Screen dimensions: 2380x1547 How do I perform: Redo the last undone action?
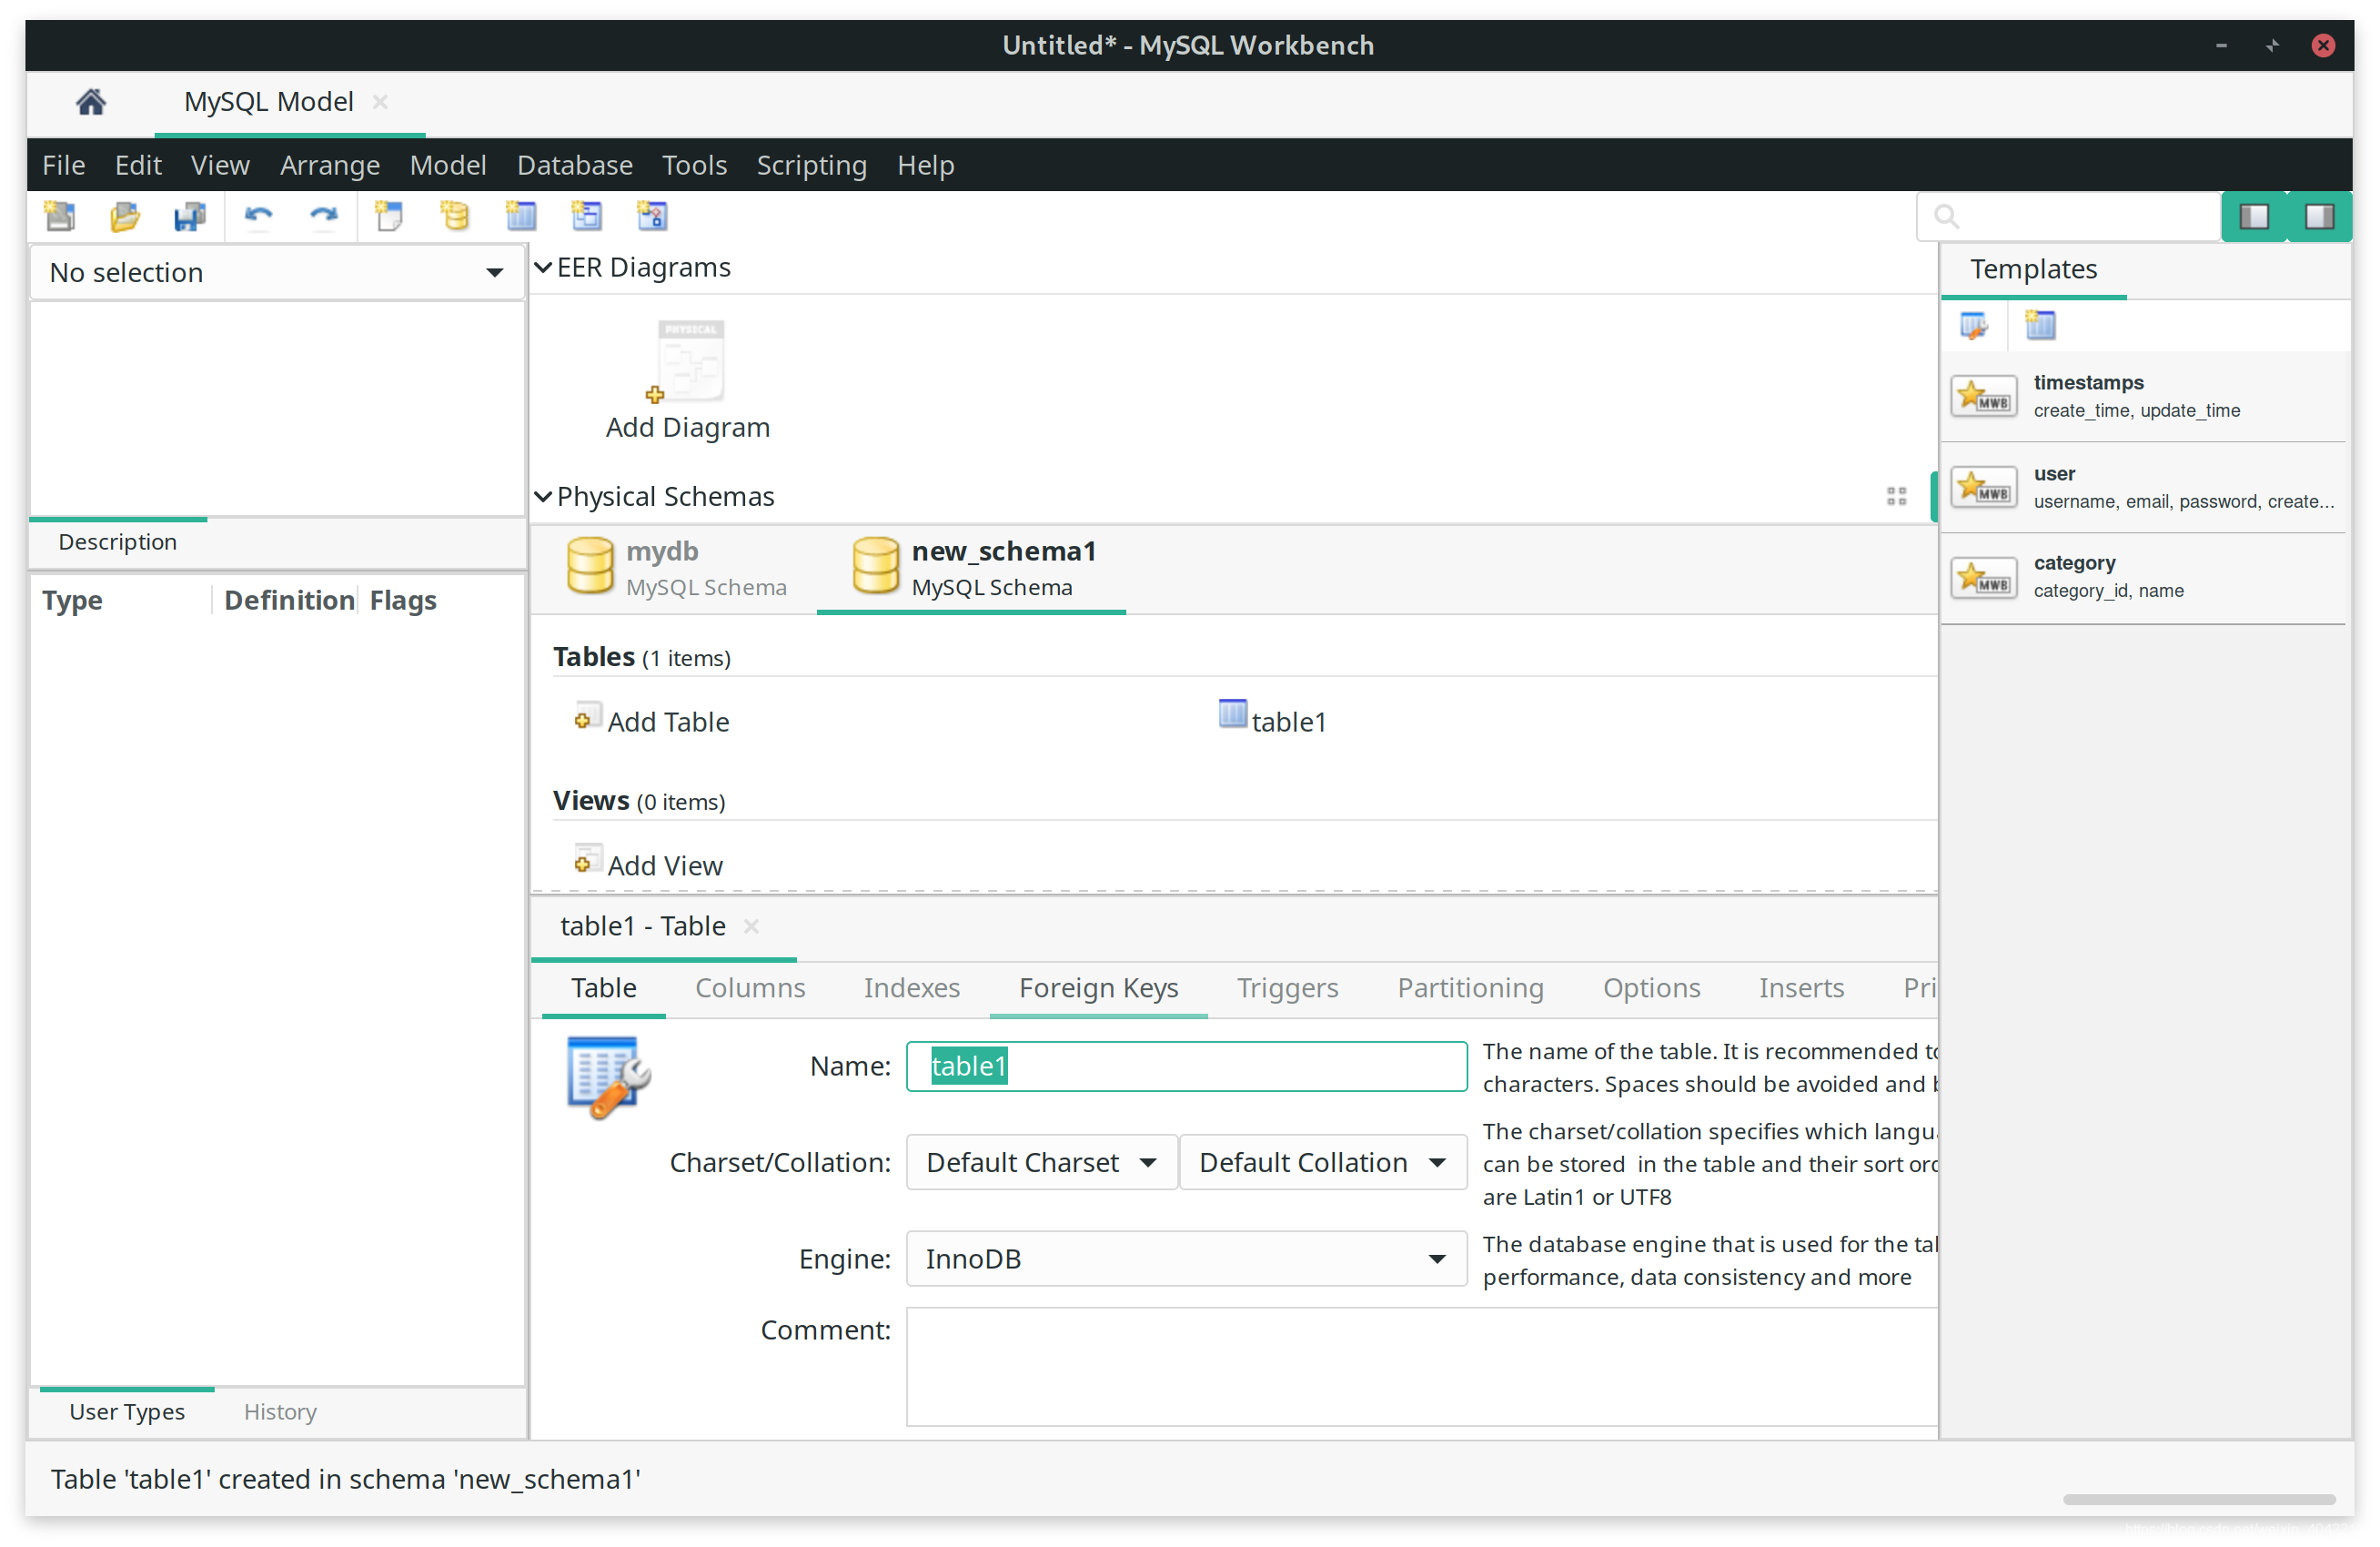tap(323, 216)
